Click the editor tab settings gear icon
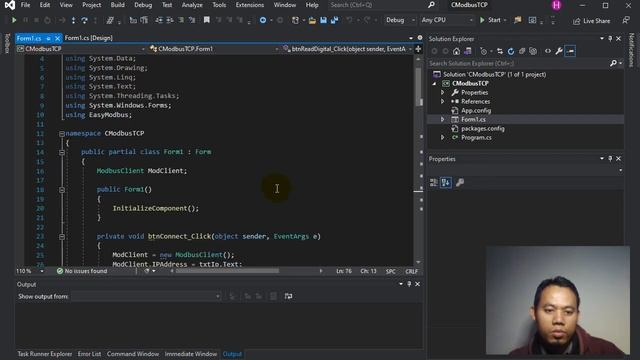 420,38
